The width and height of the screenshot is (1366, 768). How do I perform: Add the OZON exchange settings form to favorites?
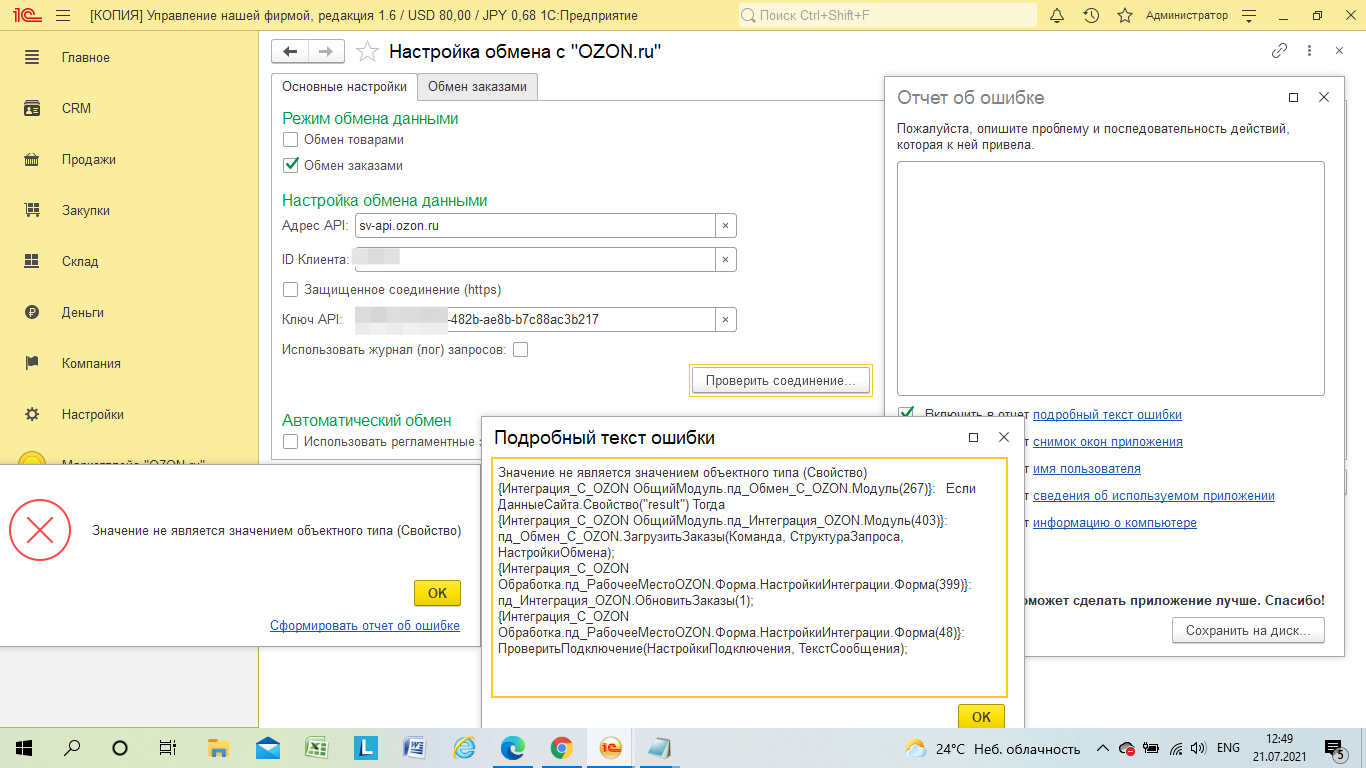tap(368, 52)
